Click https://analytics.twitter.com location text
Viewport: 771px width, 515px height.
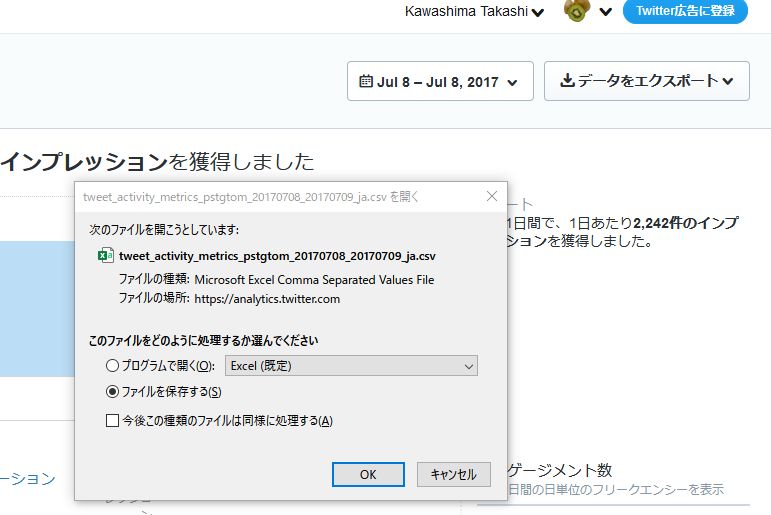[x=267, y=299]
